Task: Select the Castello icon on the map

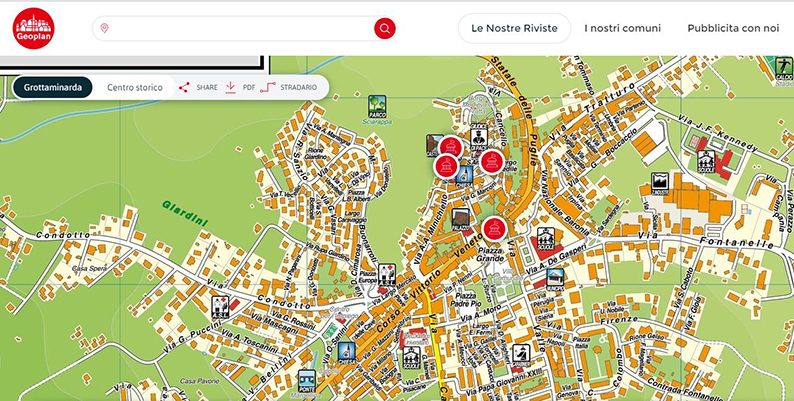Action: coord(433,145)
